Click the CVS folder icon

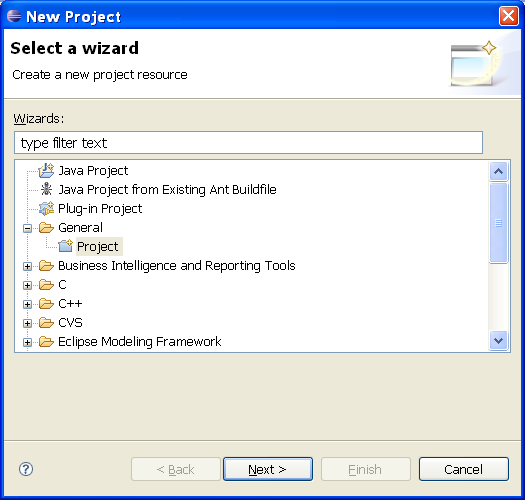click(x=46, y=323)
